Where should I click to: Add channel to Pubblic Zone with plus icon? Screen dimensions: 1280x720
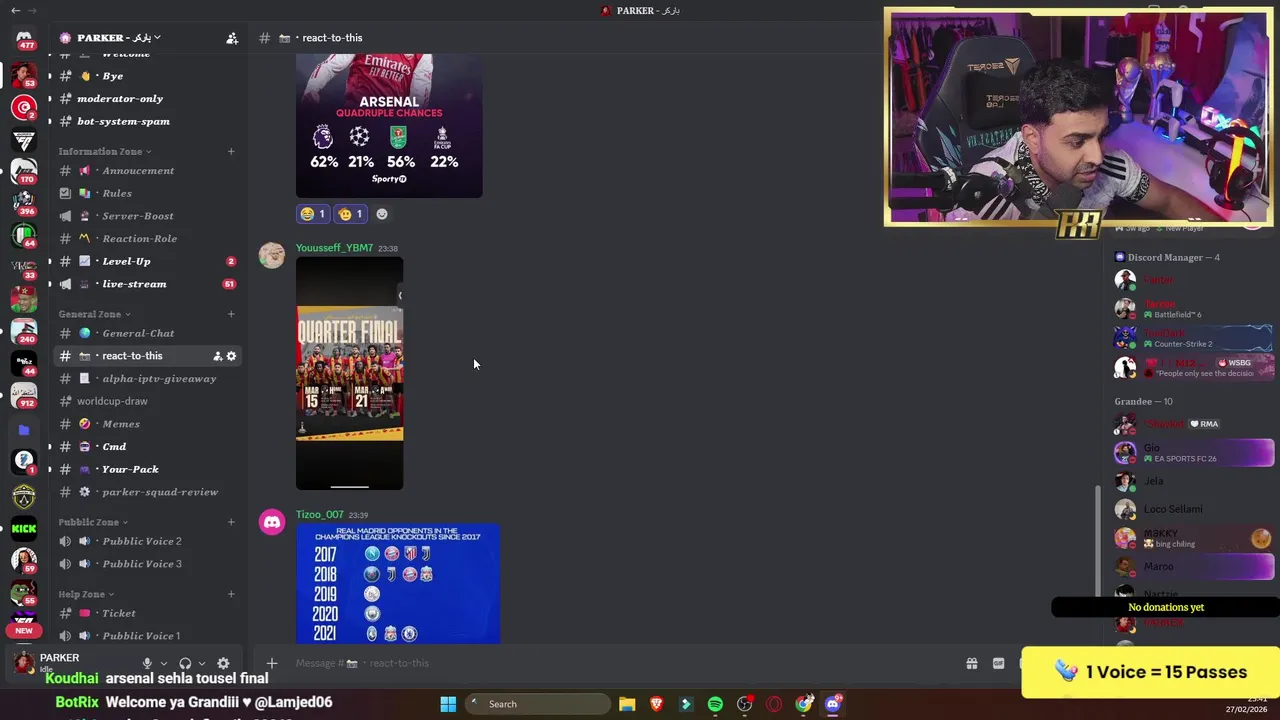(231, 522)
